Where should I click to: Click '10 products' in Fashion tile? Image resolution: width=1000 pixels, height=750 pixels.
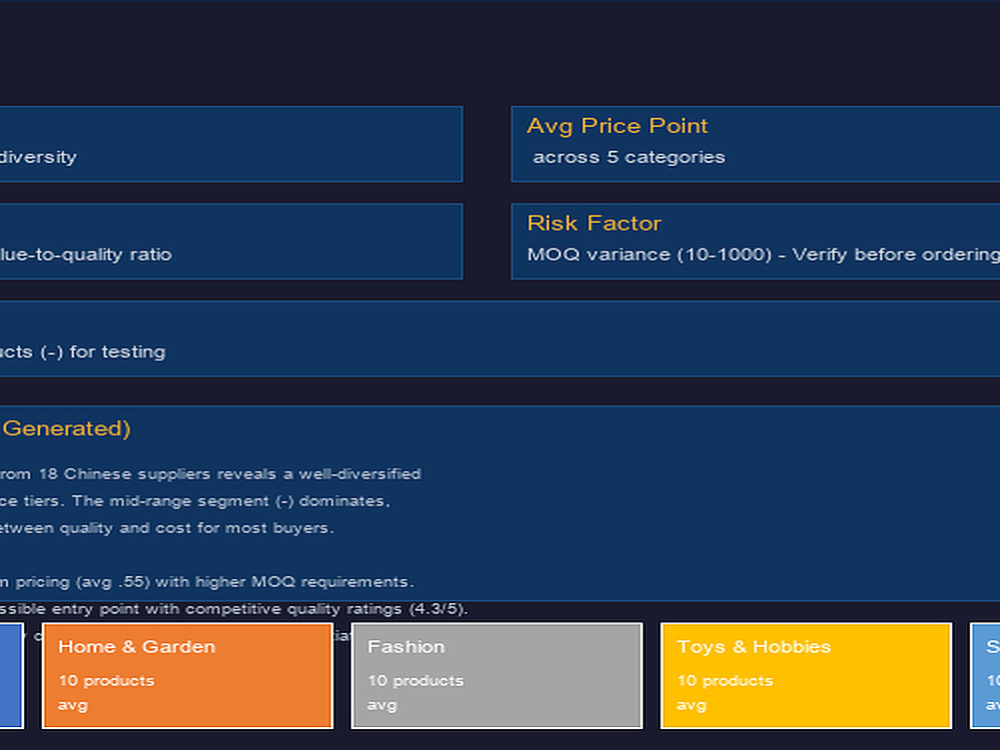point(416,681)
